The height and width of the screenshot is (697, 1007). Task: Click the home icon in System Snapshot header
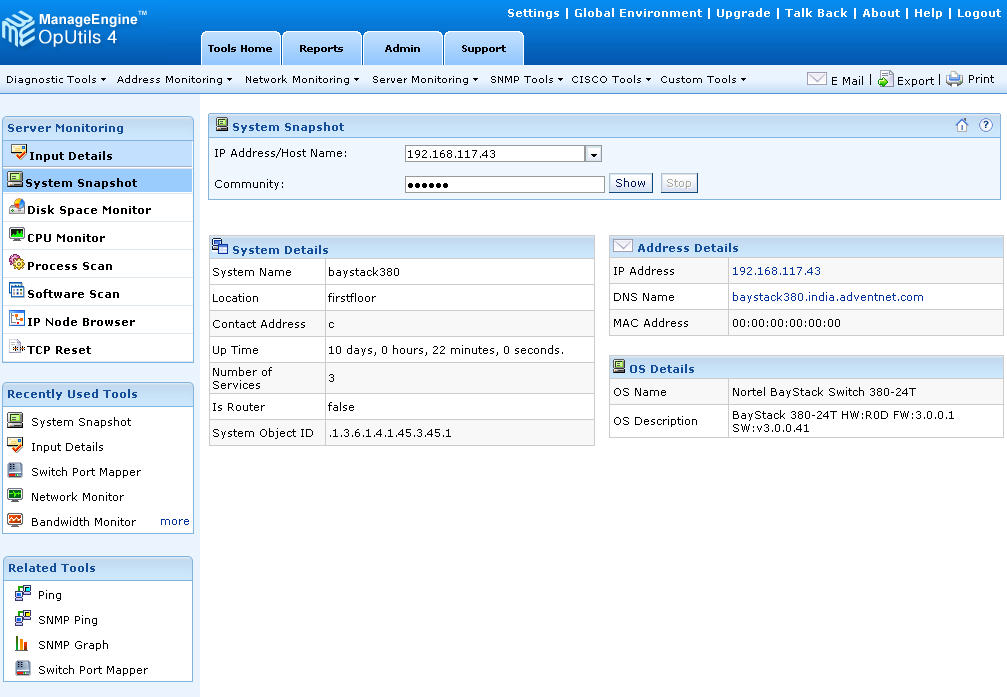(962, 126)
